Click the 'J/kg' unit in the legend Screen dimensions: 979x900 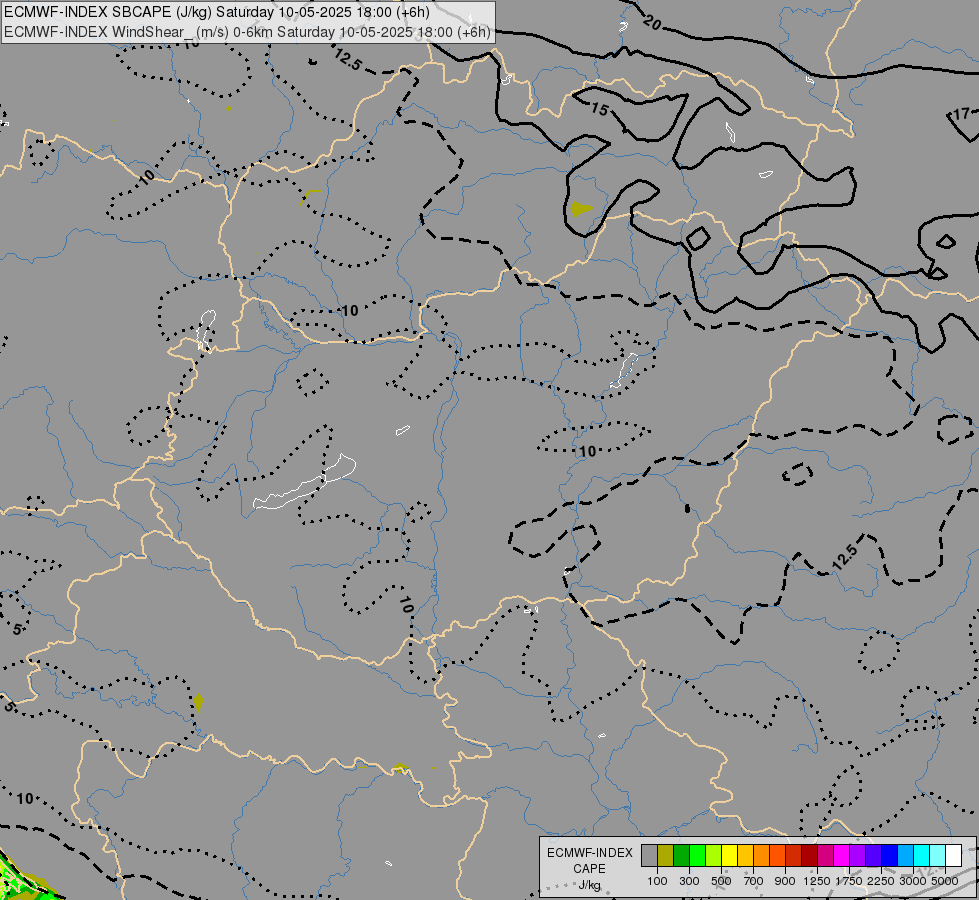589,886
